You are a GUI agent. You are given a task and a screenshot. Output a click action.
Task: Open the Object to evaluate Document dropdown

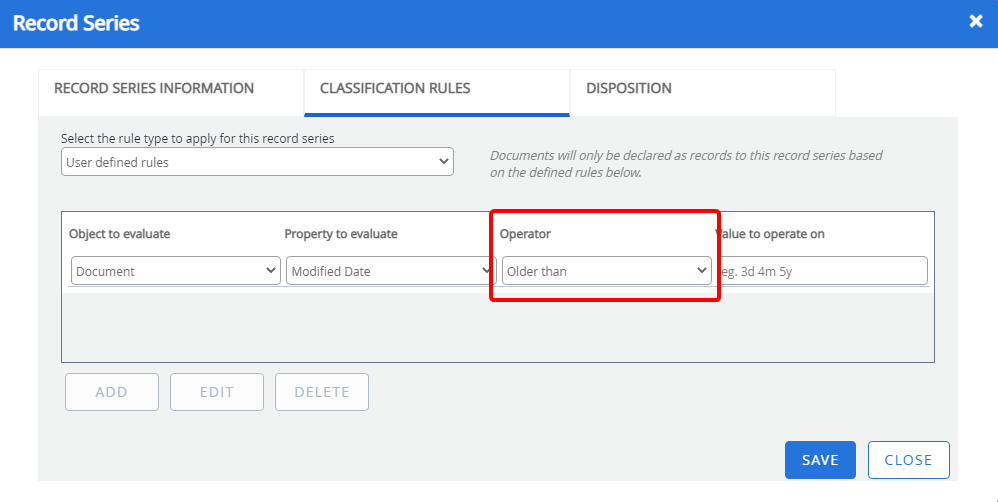click(175, 271)
